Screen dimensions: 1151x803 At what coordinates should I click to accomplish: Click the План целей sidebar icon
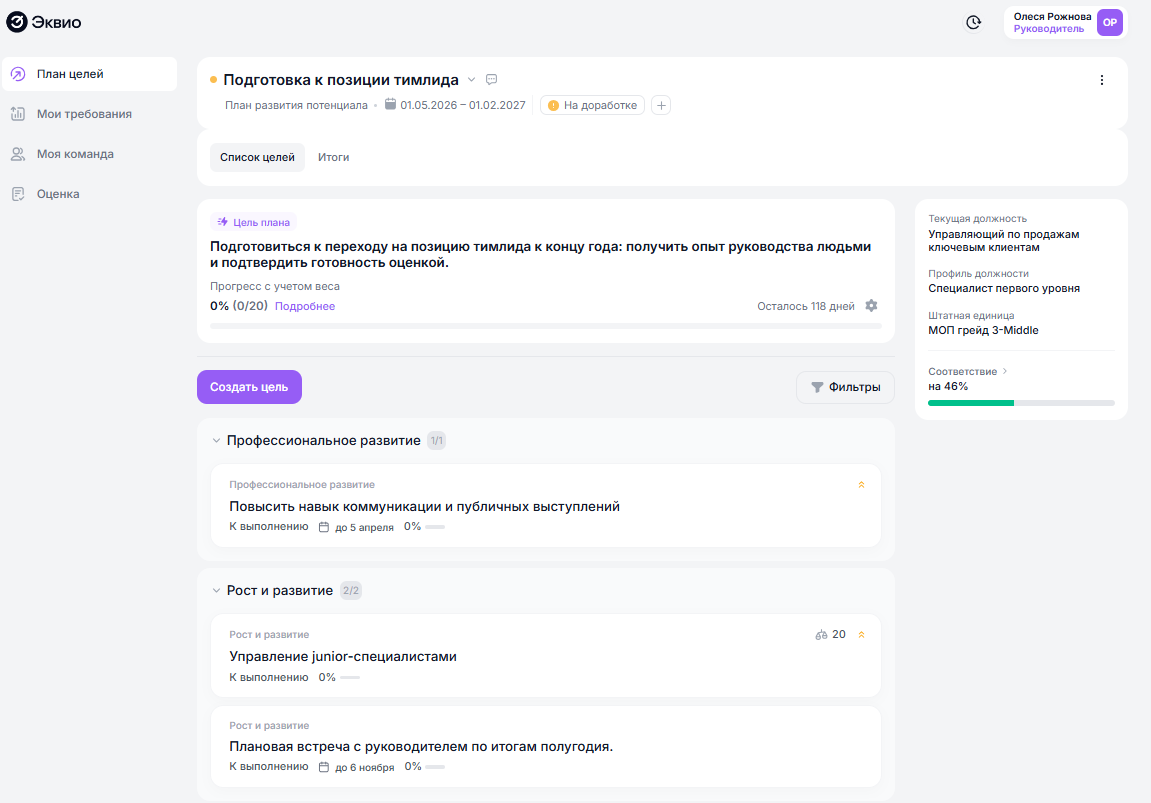[18, 74]
